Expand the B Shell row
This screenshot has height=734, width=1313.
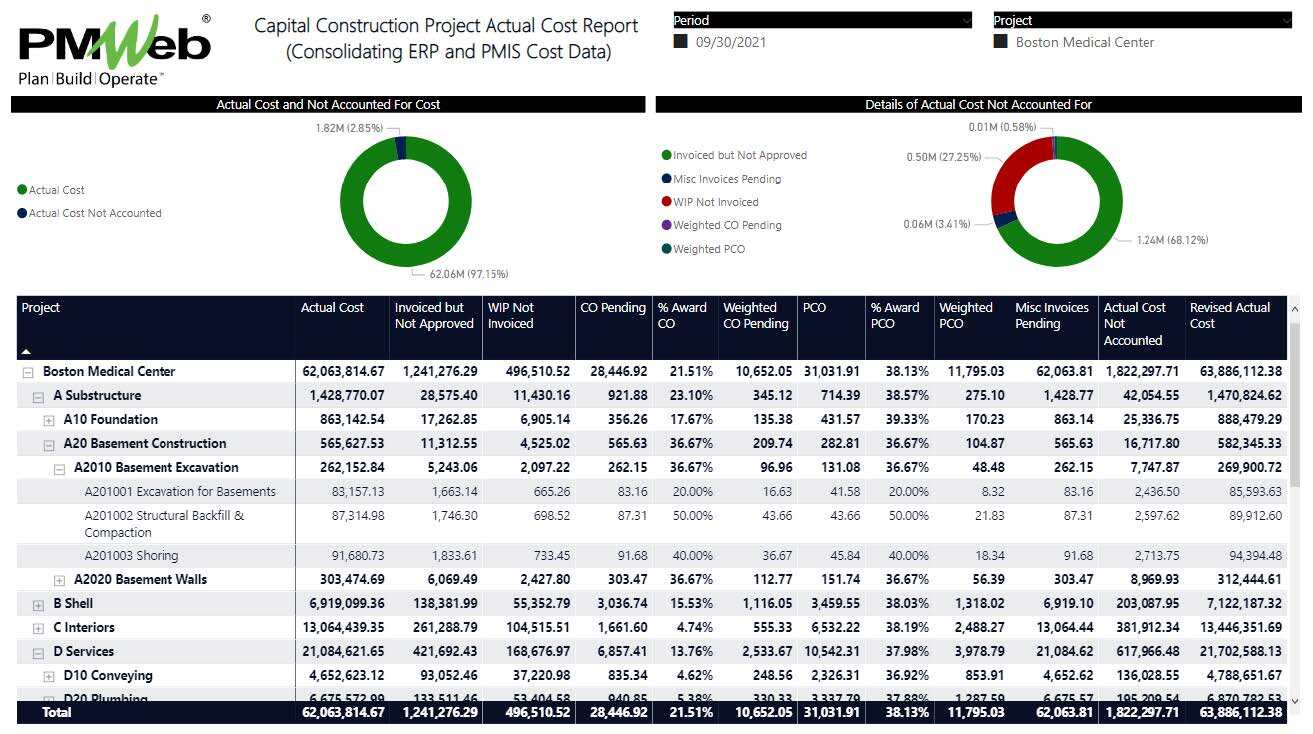point(38,604)
